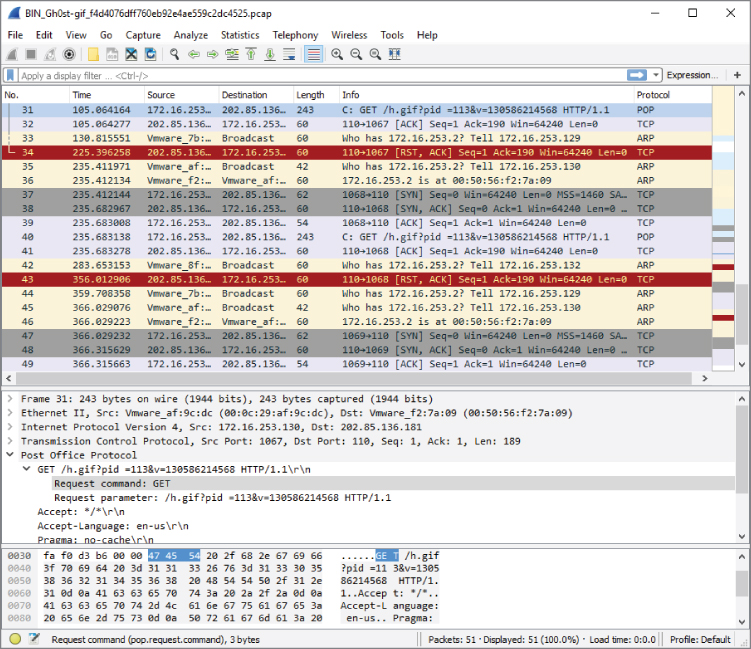Click the Find a packet magnifier icon
Viewport: 751px width, 649px height.
pyautogui.click(x=174, y=54)
